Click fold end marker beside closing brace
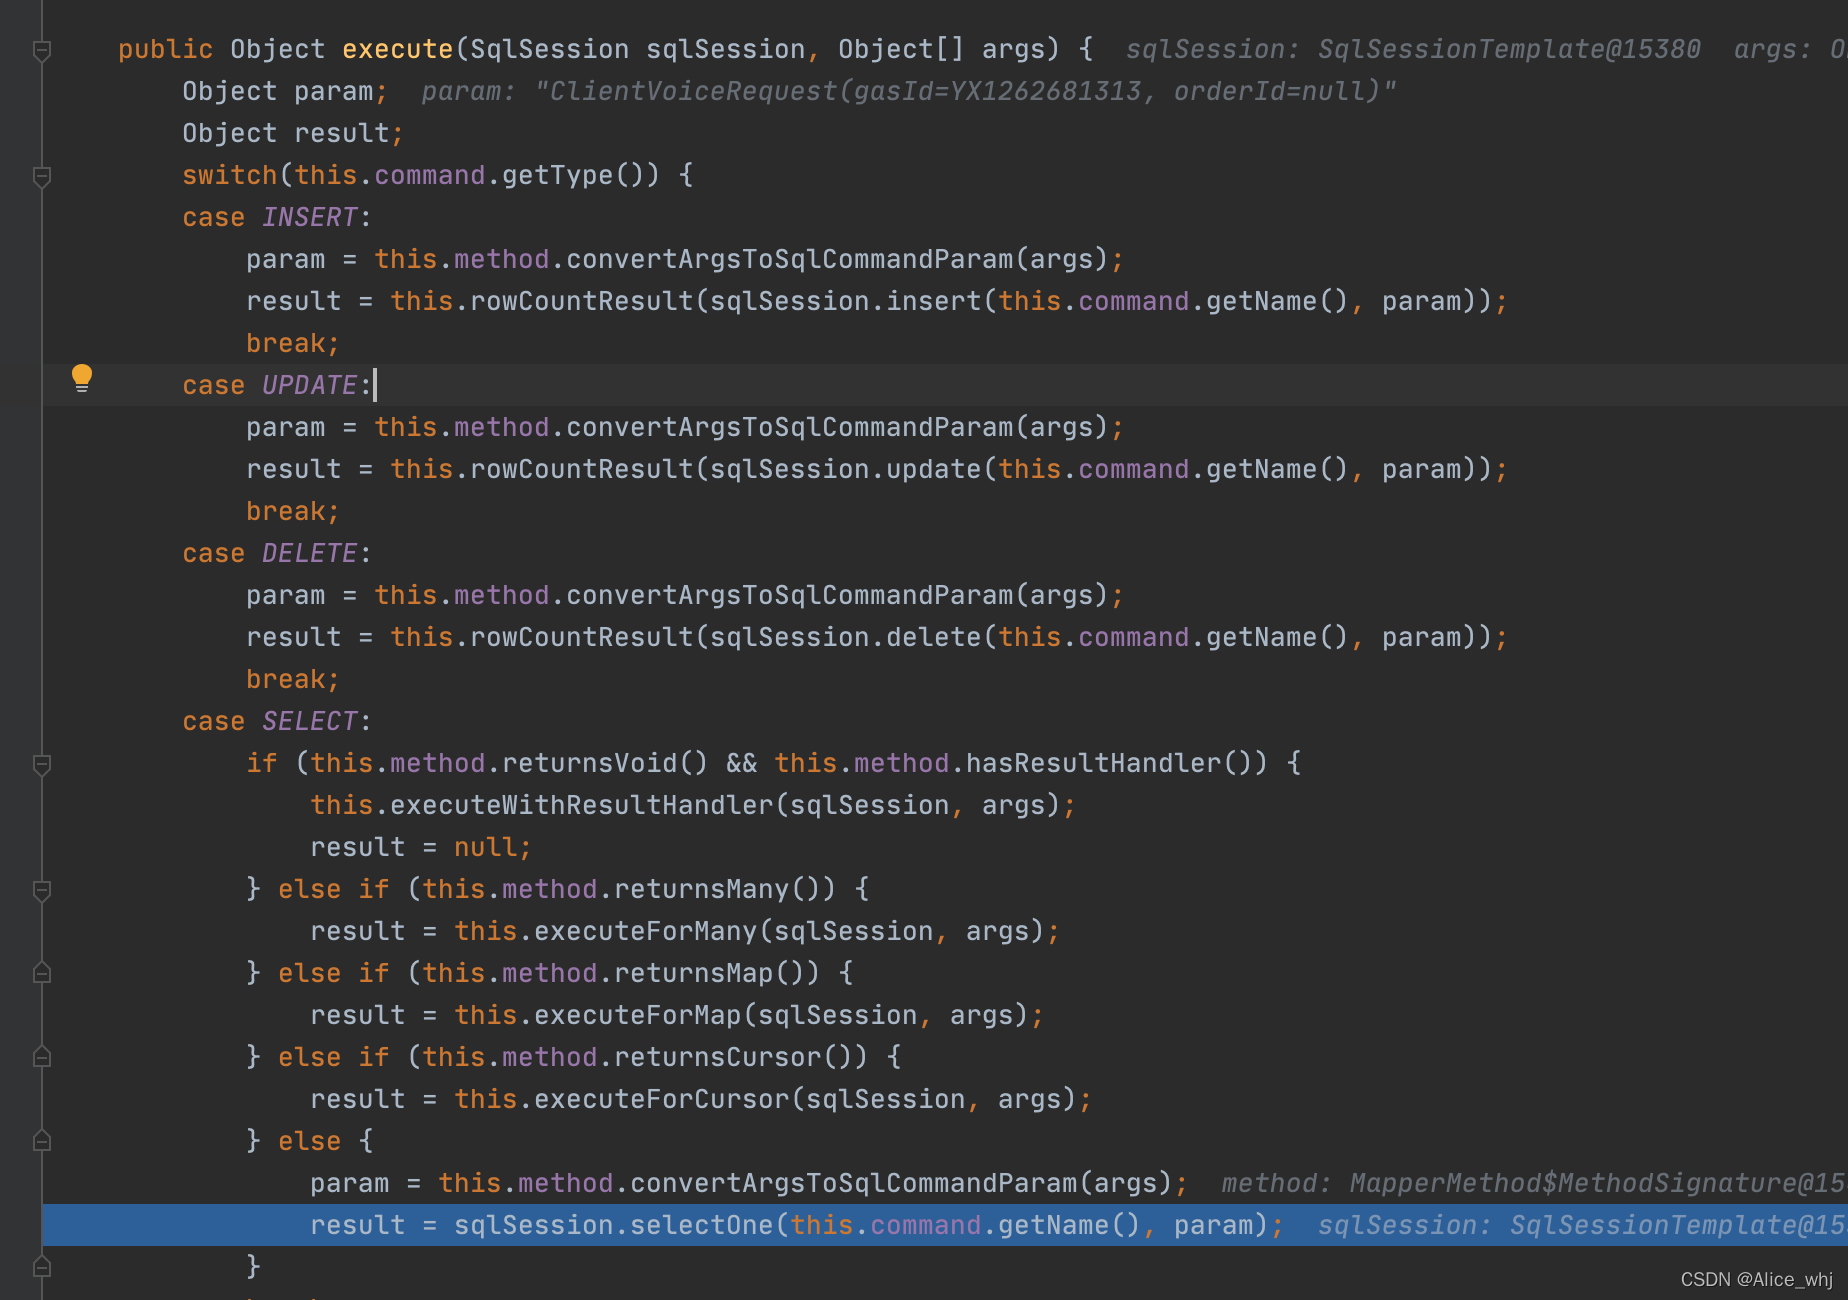 pos(42,1267)
